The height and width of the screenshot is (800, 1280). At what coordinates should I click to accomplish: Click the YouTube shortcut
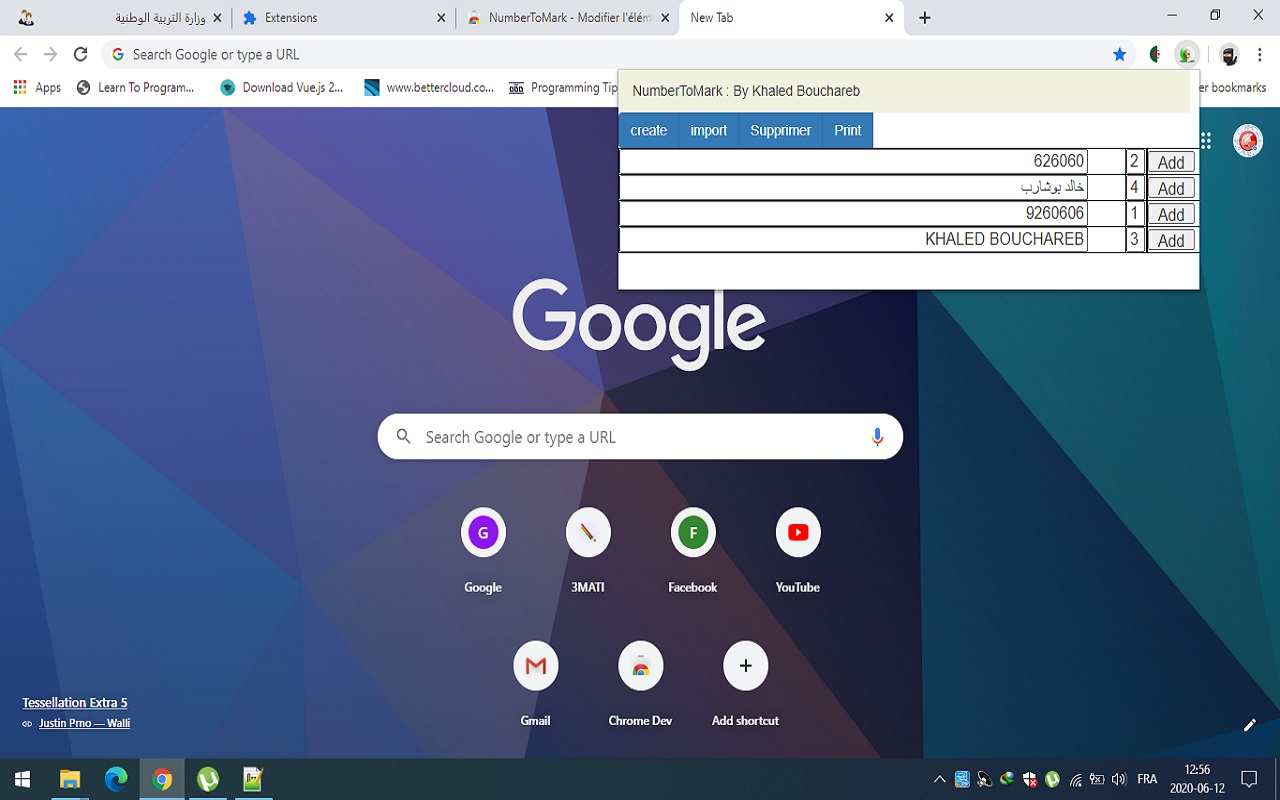point(797,532)
